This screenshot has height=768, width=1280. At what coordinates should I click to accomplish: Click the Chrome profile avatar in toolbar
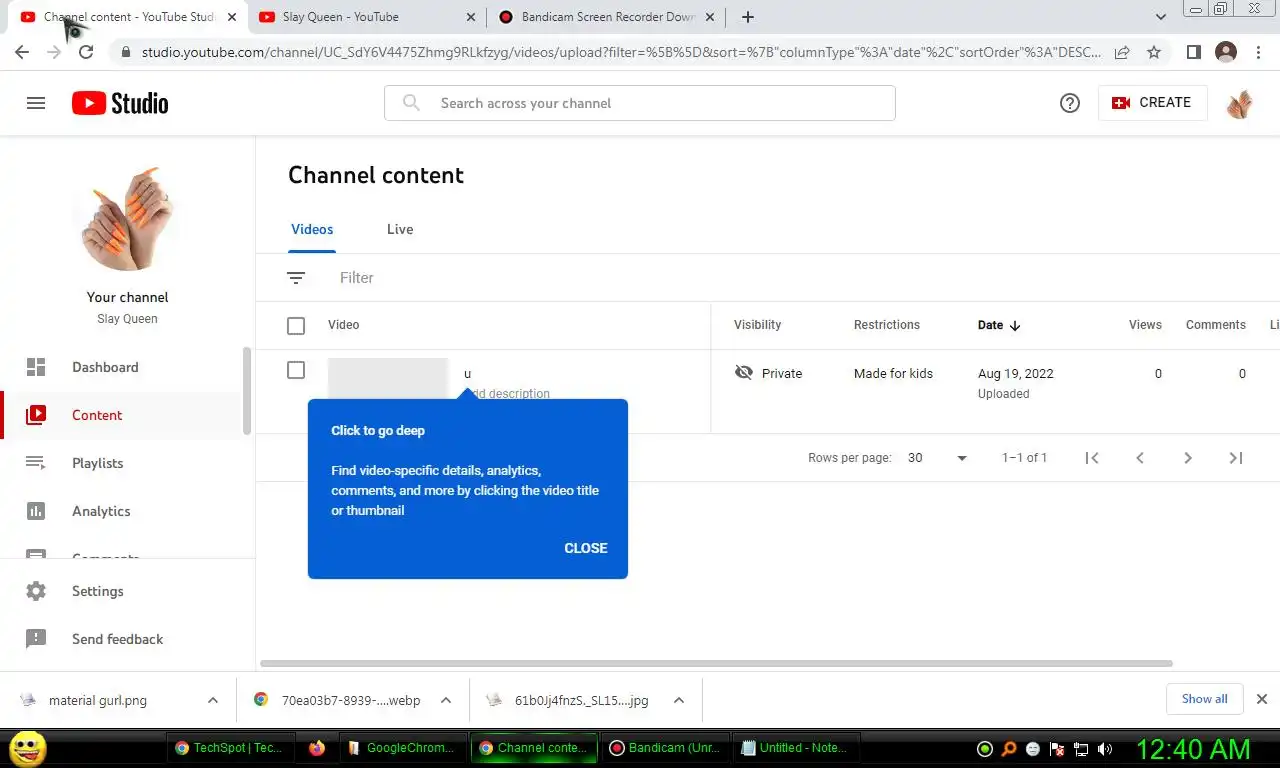1226,52
